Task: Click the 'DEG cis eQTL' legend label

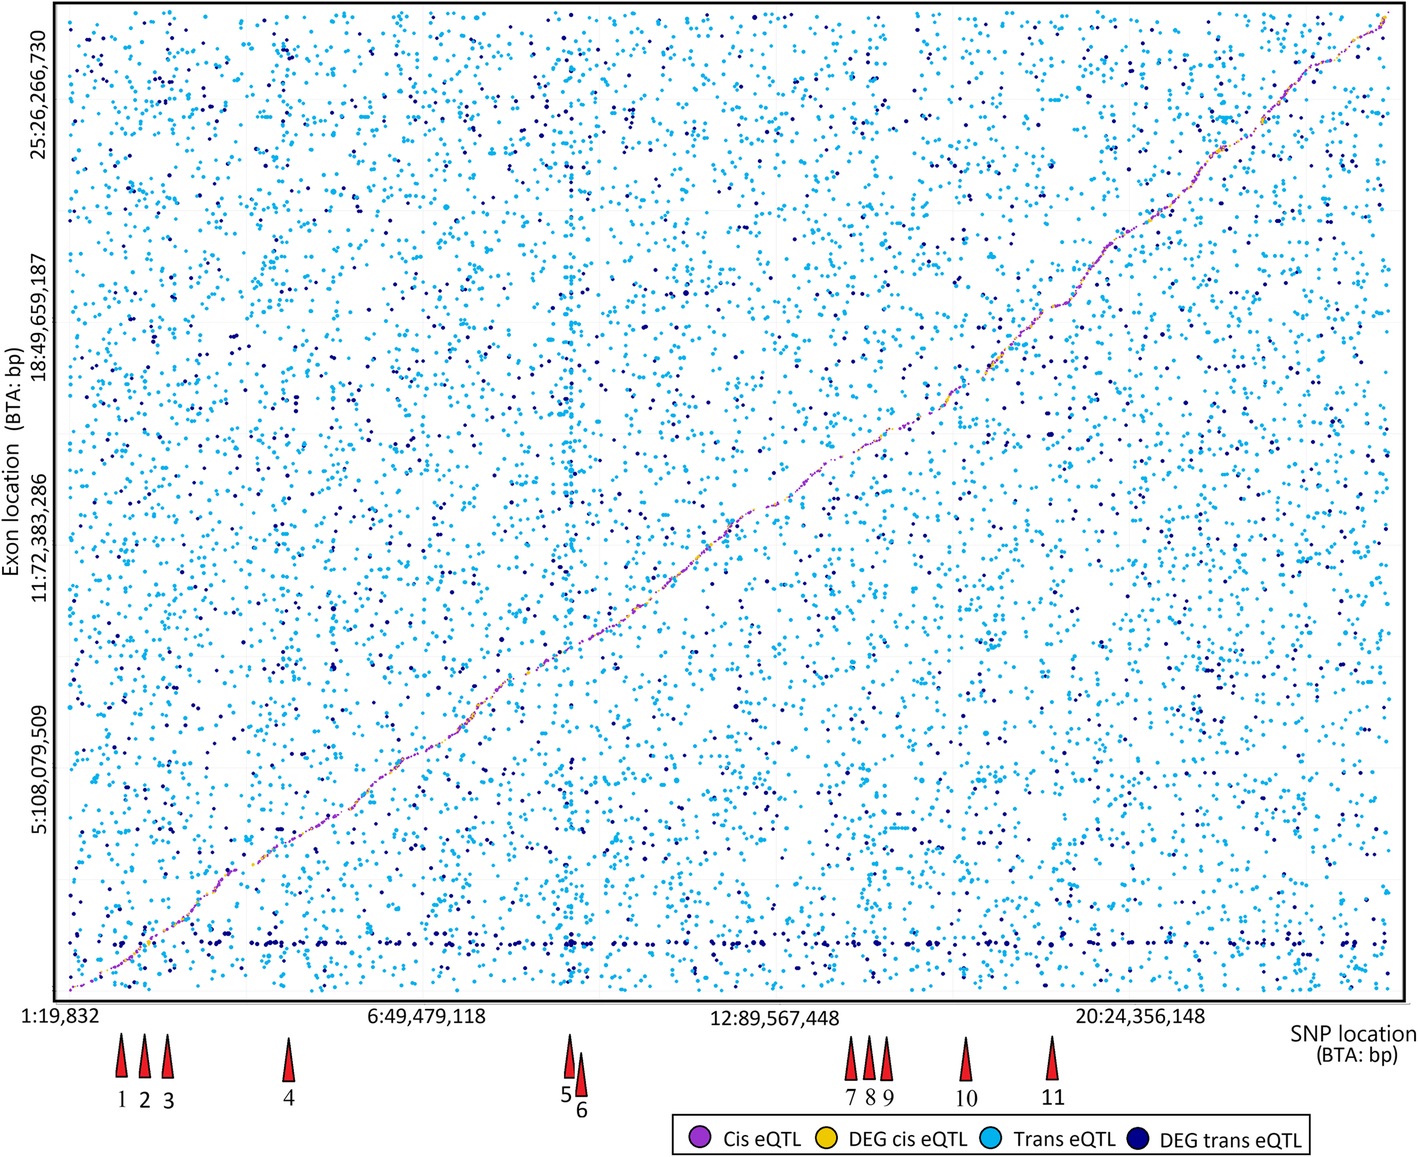Action: 908,1138
